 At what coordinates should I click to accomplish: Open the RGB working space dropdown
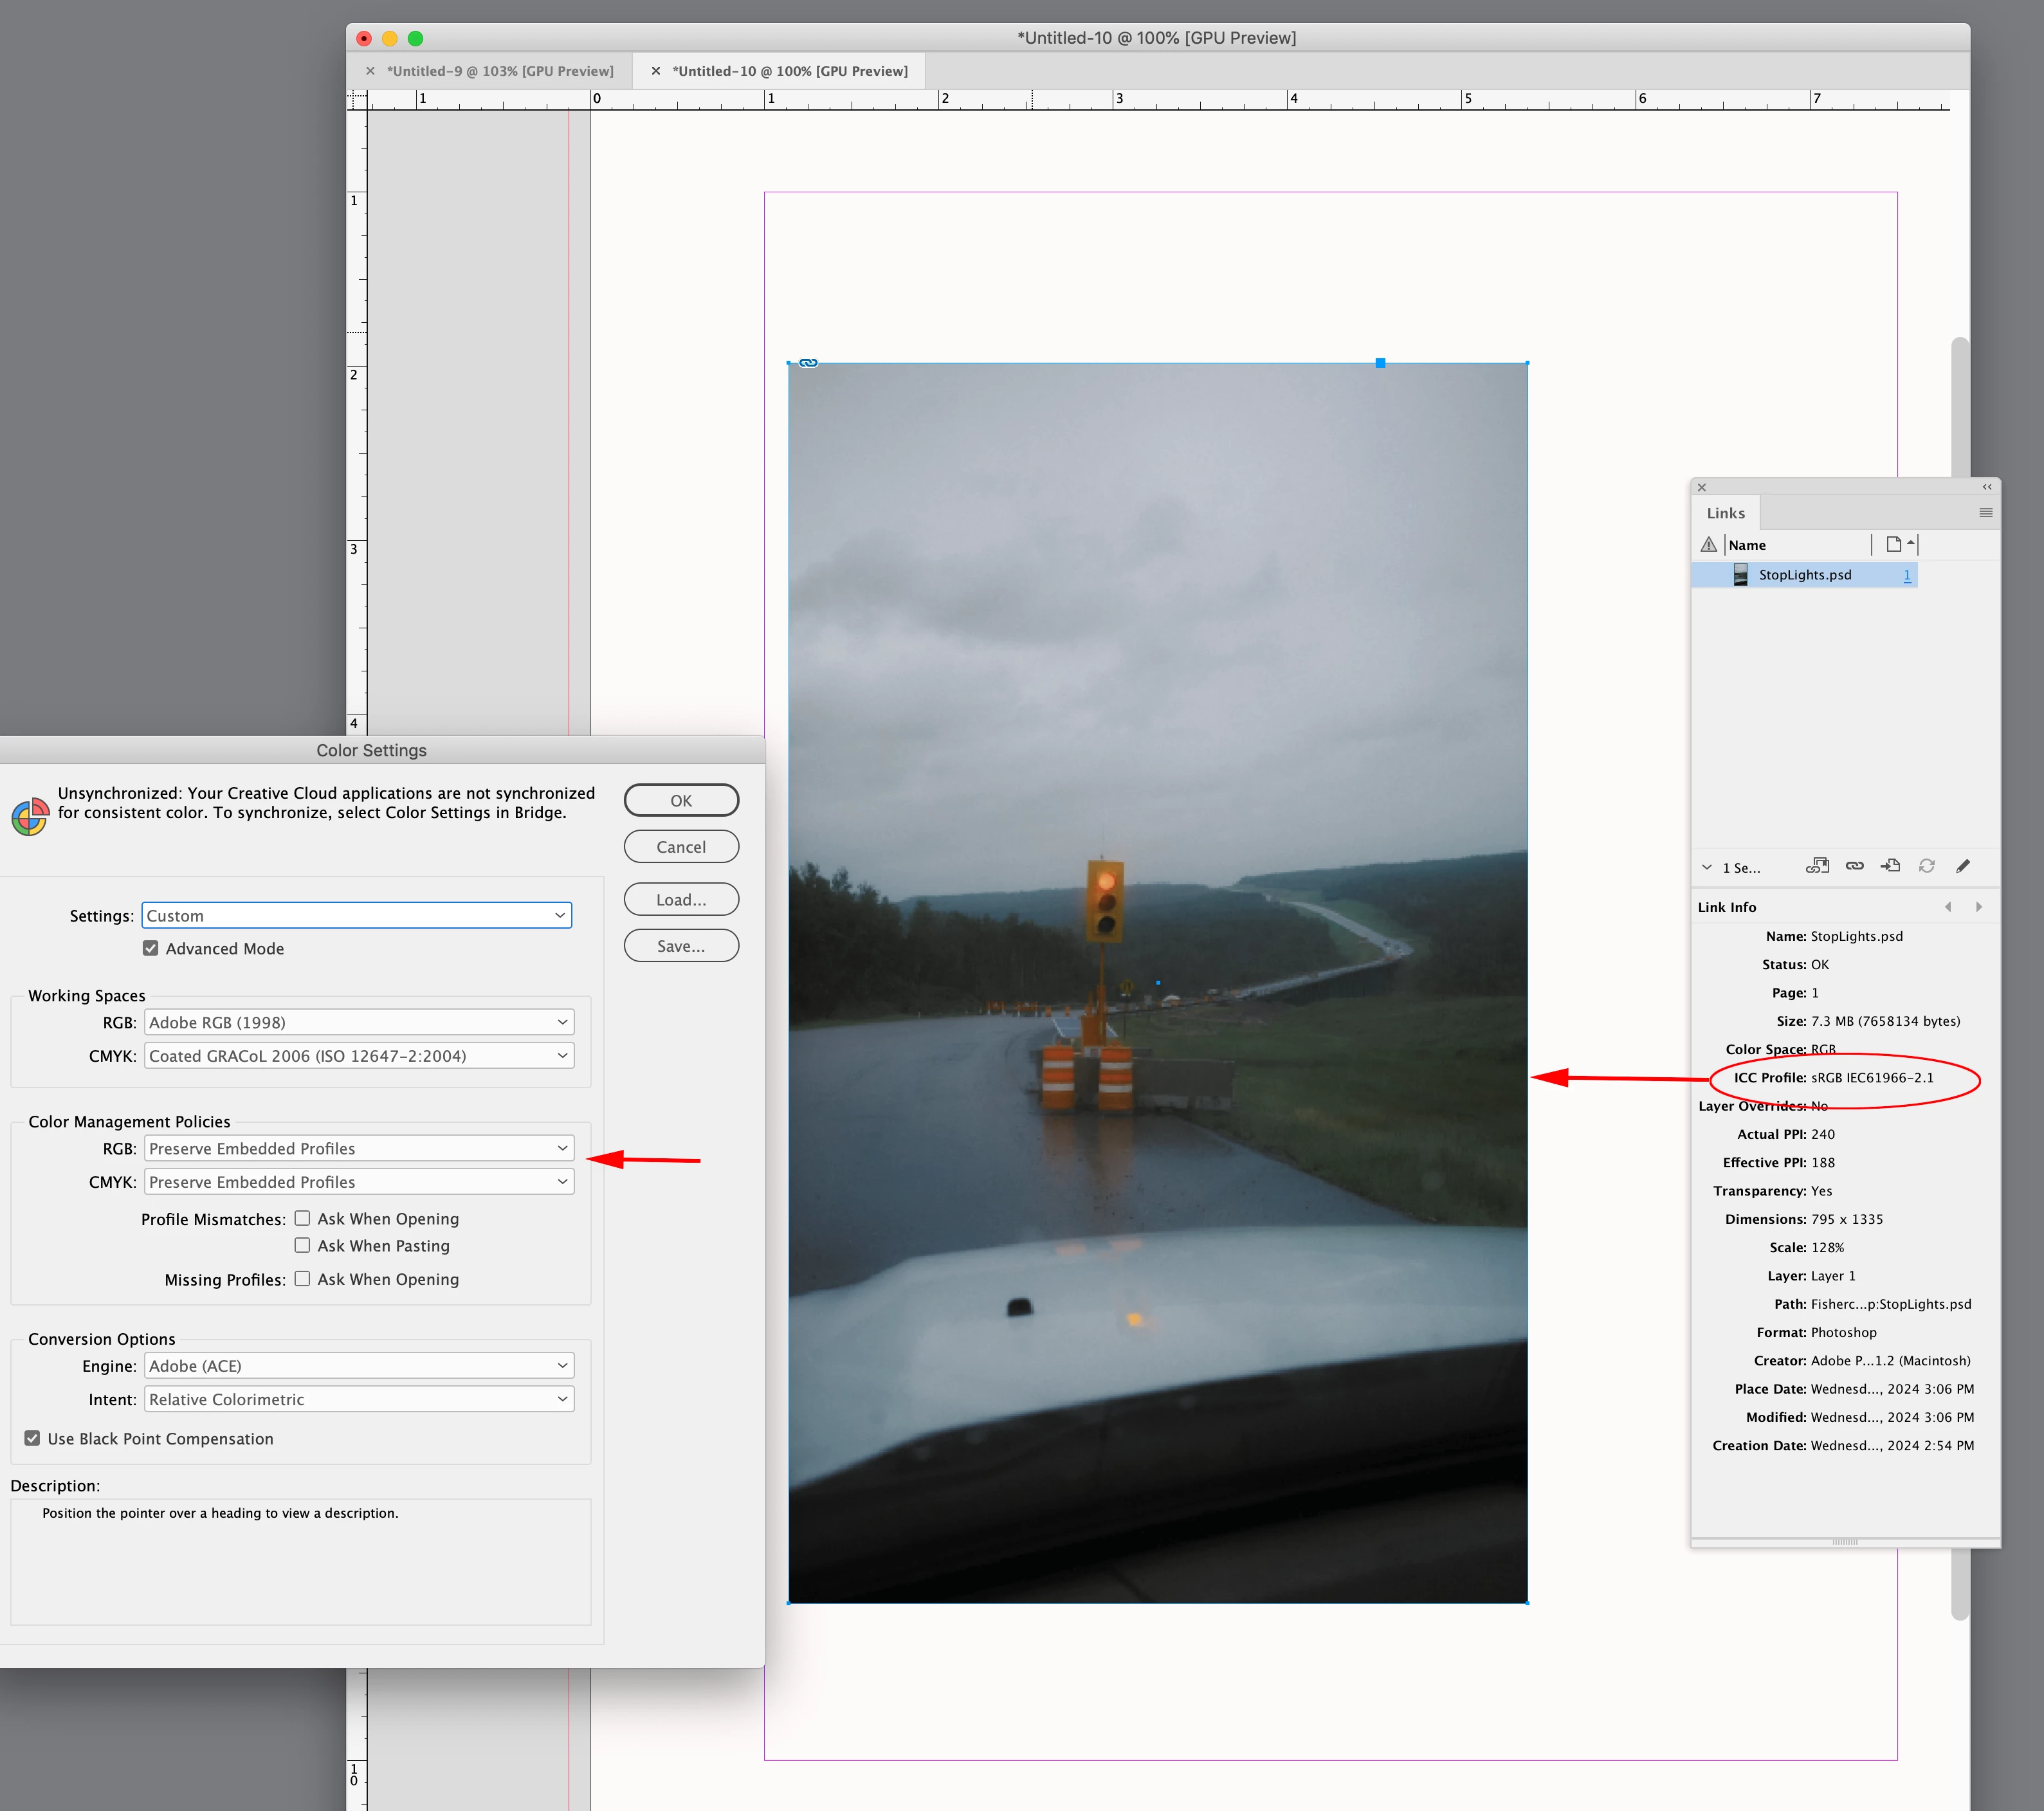click(x=359, y=1022)
